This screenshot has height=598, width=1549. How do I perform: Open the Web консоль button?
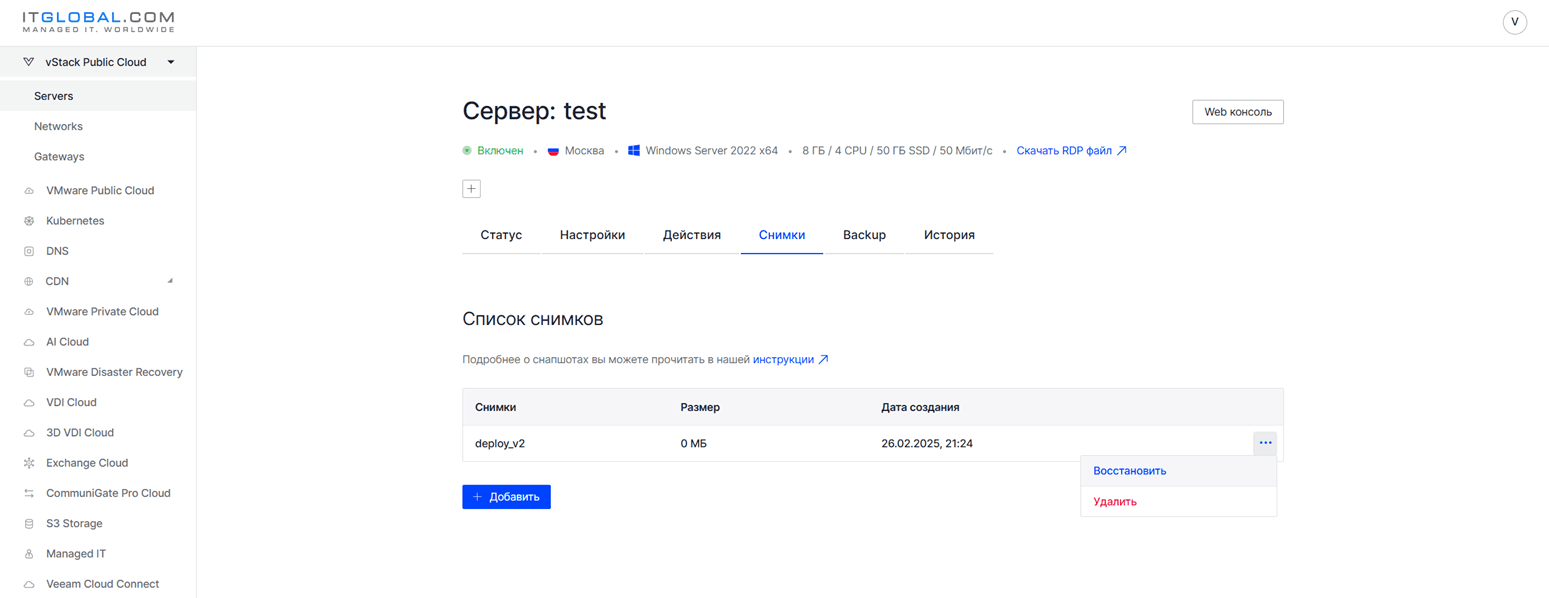coord(1237,112)
